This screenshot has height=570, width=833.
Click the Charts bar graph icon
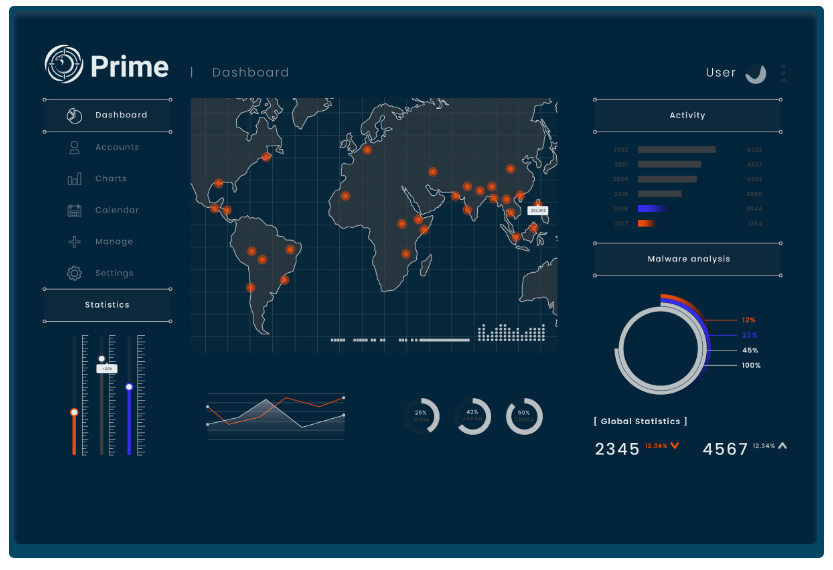[74, 179]
